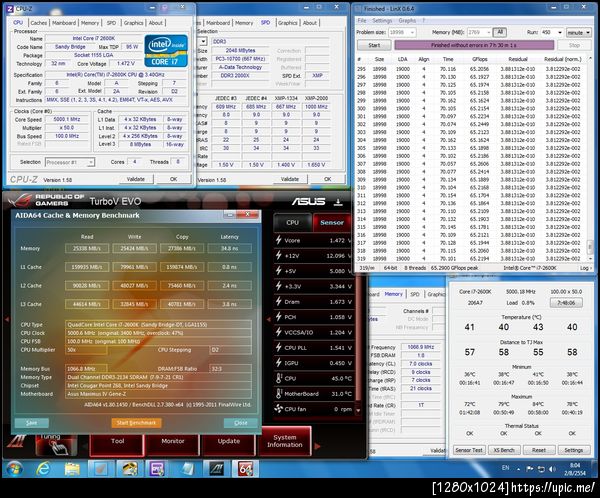600x498 pixels.
Task: Show hidden system tray icons
Action: point(518,469)
